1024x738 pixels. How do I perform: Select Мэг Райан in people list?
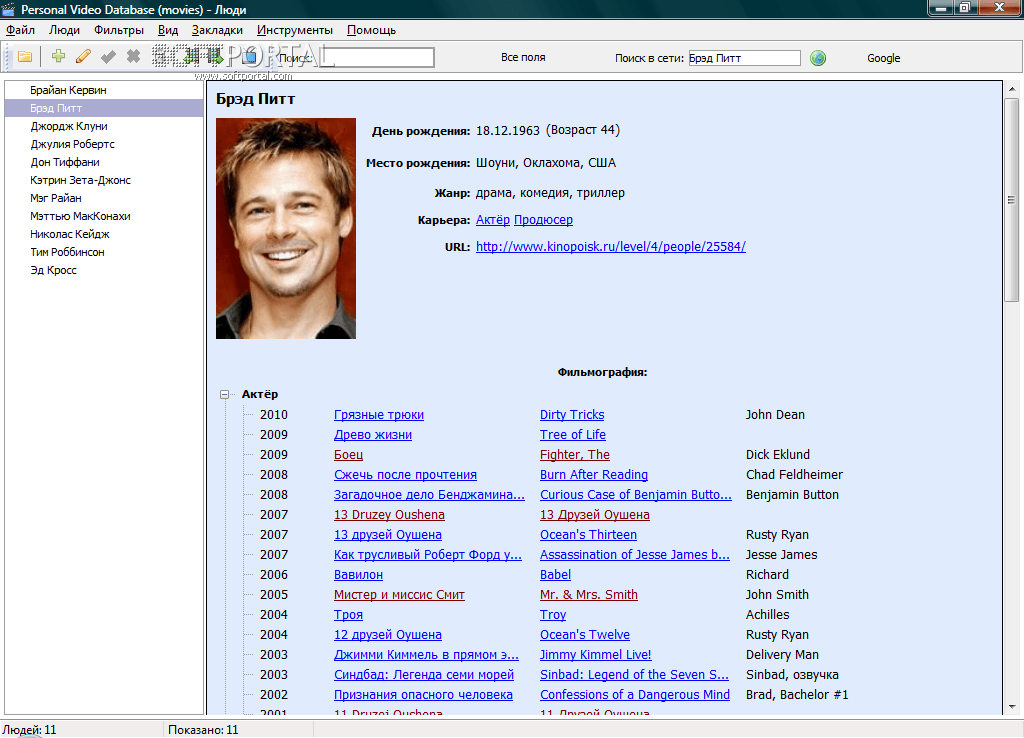pyautogui.click(x=56, y=198)
